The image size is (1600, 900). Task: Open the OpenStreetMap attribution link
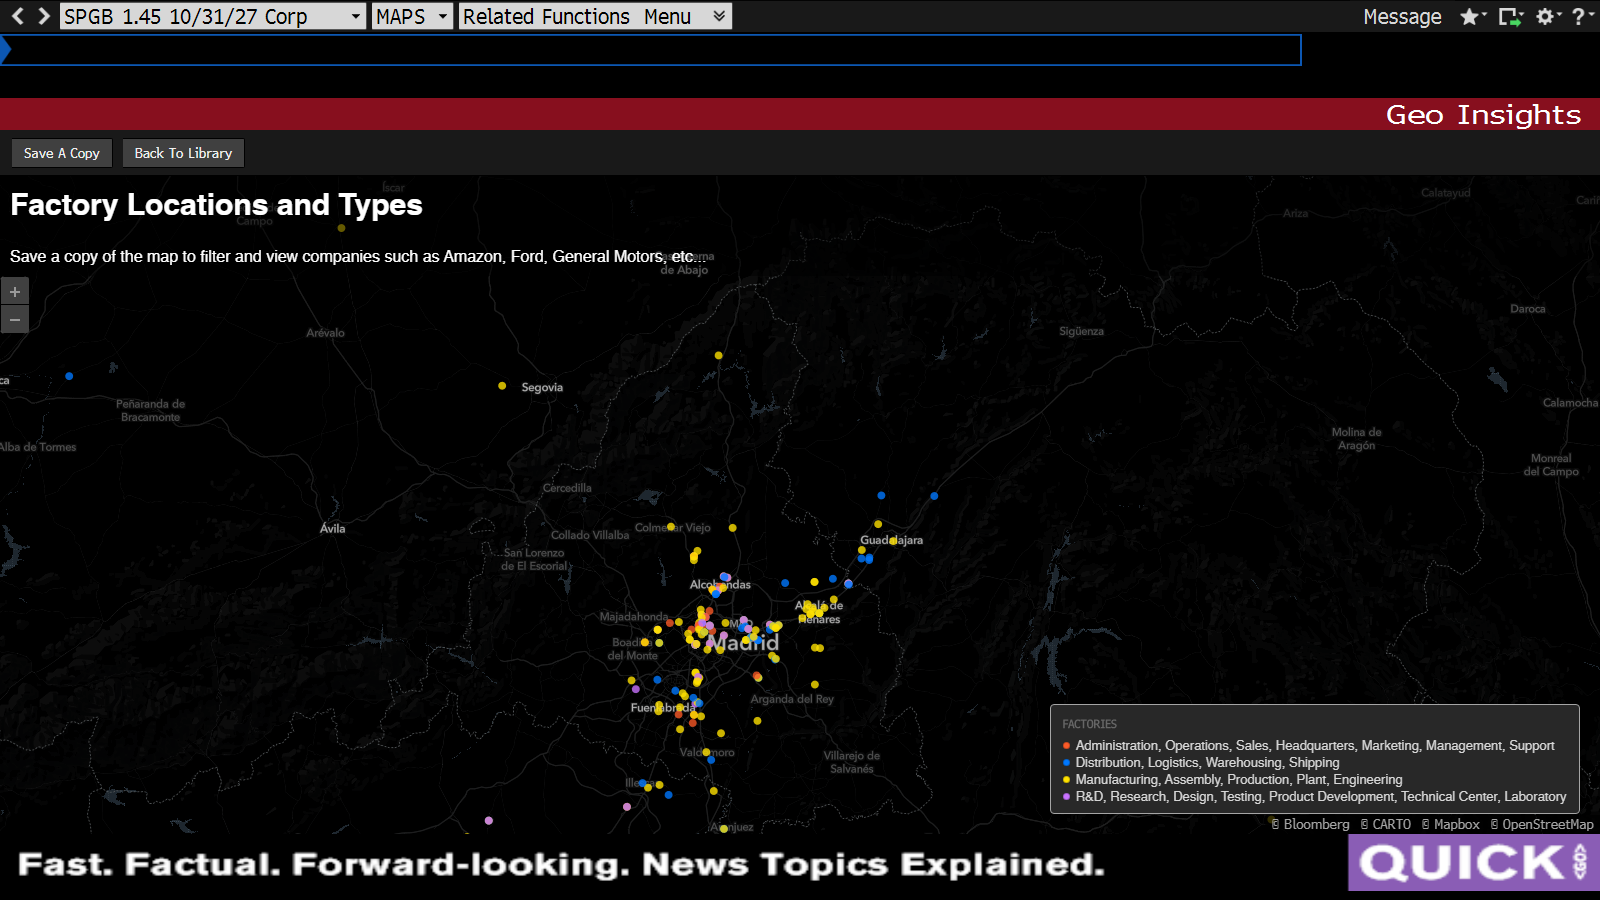click(x=1542, y=824)
